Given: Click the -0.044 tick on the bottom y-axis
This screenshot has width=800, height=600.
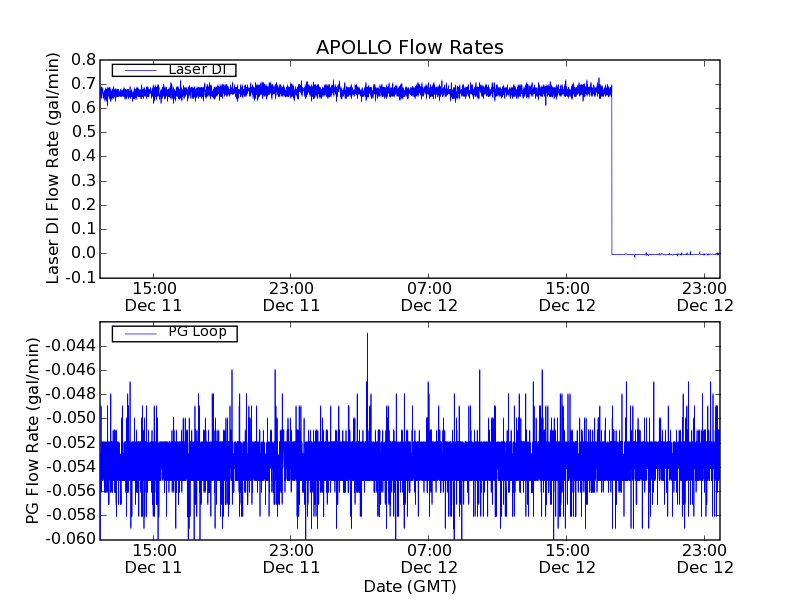Looking at the screenshot, I should coord(71,346).
